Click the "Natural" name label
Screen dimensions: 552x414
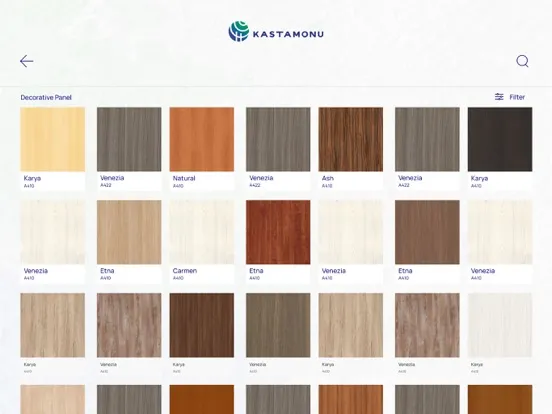click(x=184, y=178)
